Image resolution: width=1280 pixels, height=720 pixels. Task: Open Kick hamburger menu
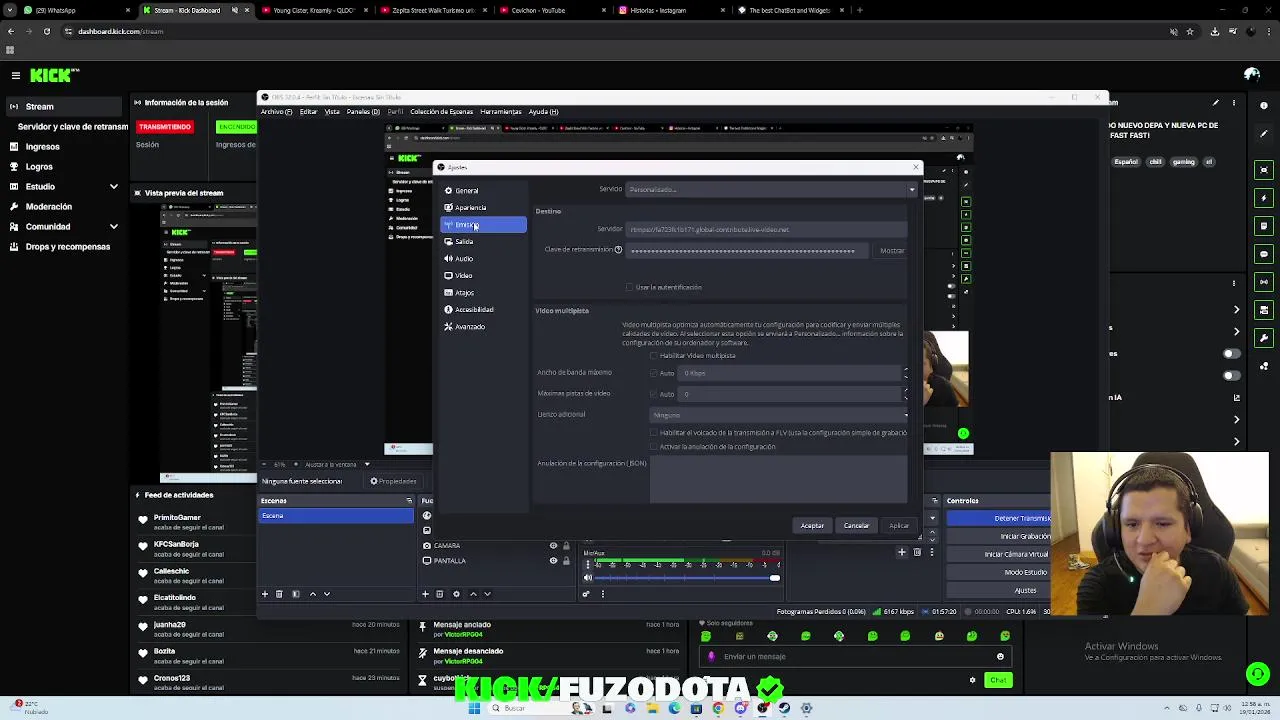point(15,75)
